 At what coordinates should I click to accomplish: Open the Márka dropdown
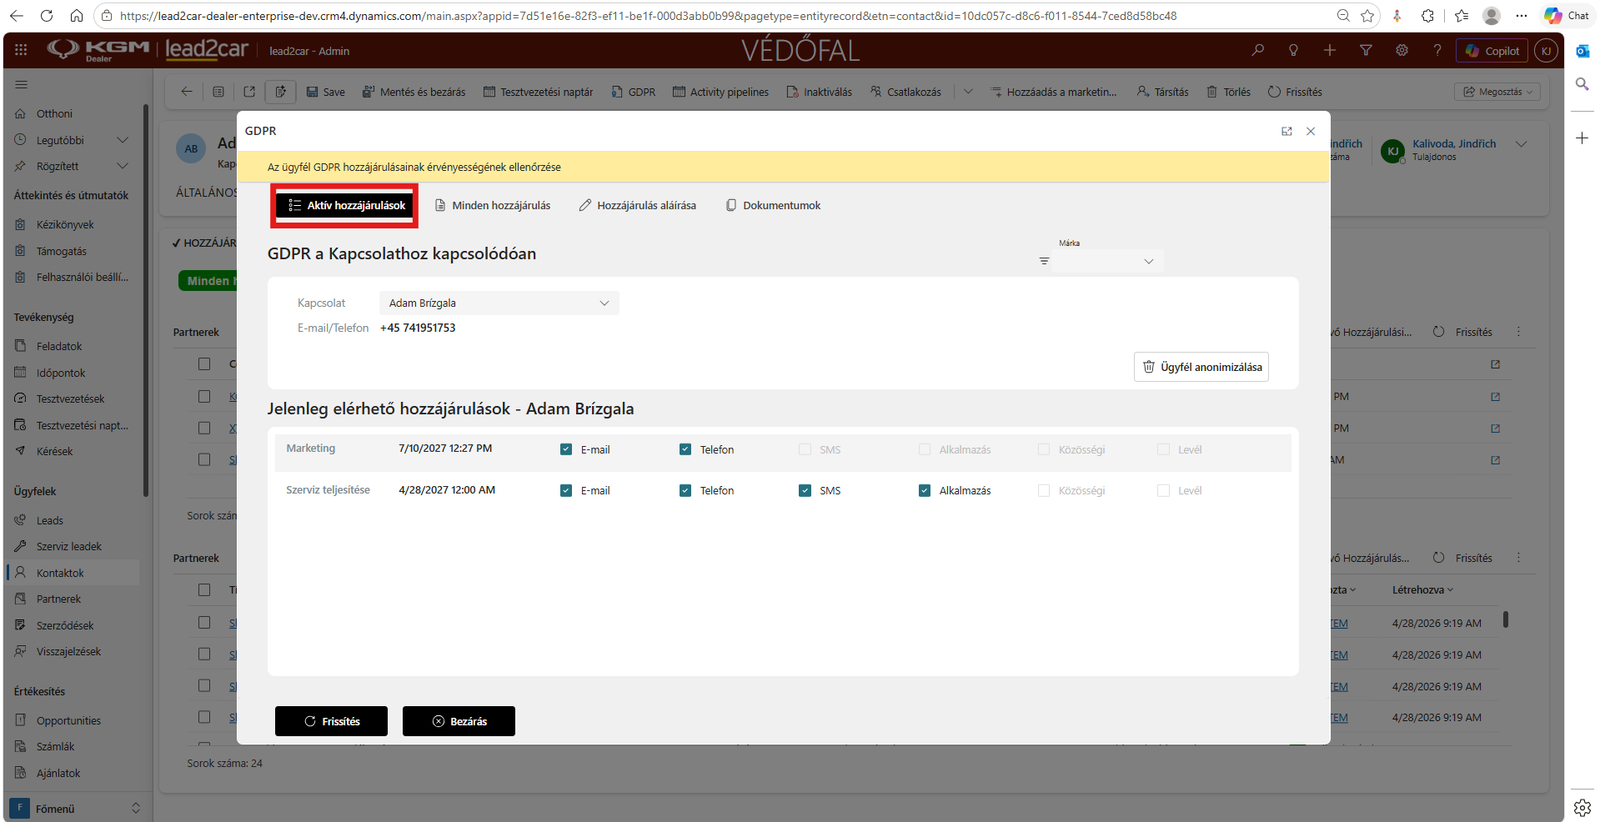click(x=1107, y=261)
